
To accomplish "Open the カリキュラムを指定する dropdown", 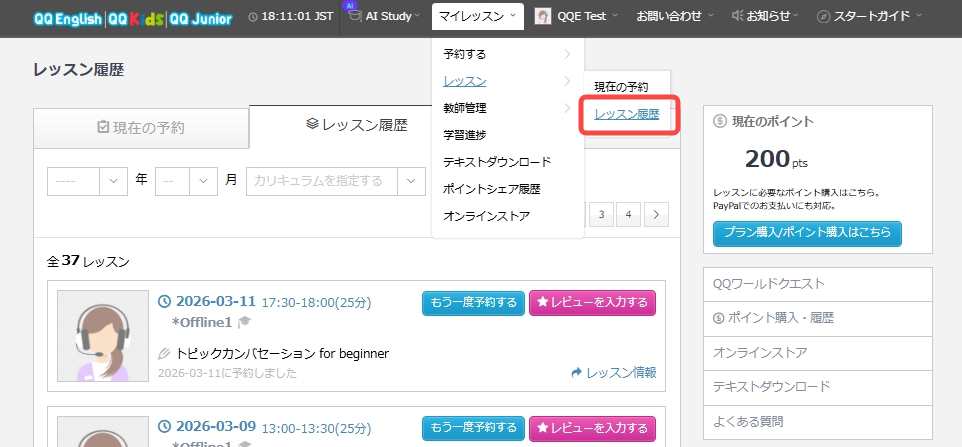I will tap(335, 180).
